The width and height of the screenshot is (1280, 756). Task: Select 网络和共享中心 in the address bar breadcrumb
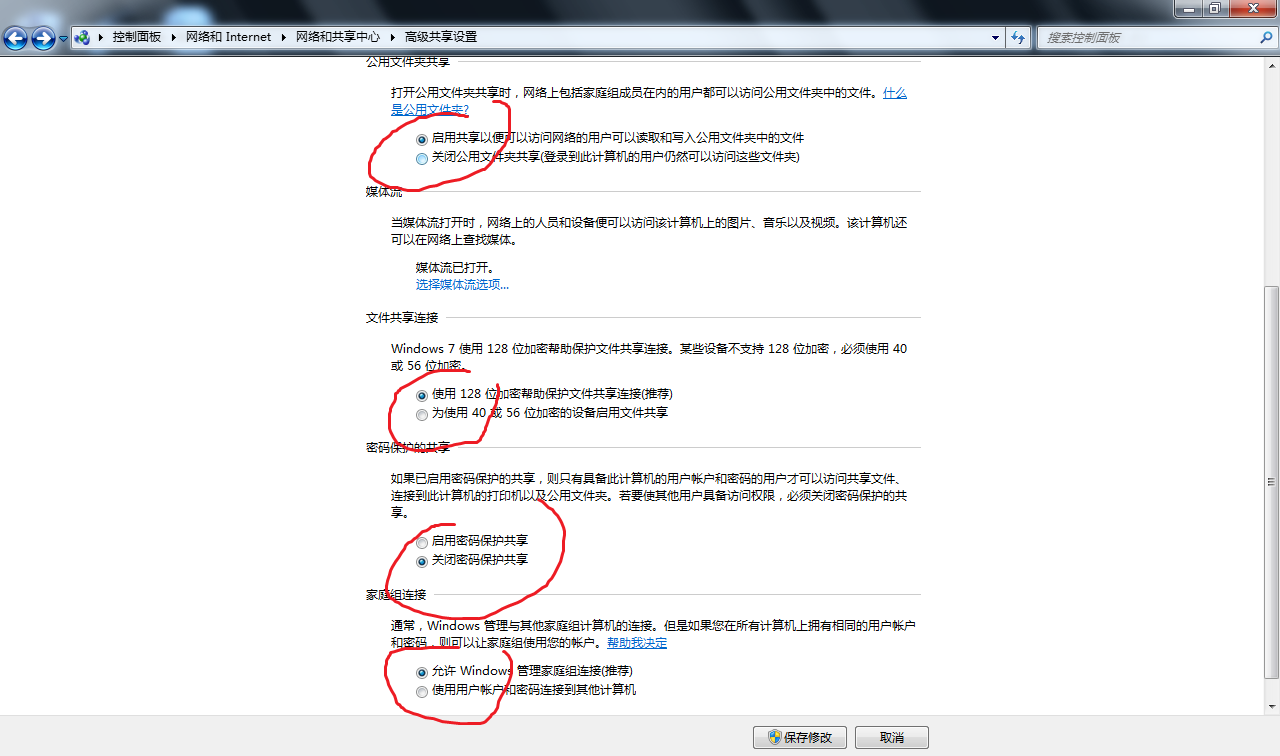point(338,37)
